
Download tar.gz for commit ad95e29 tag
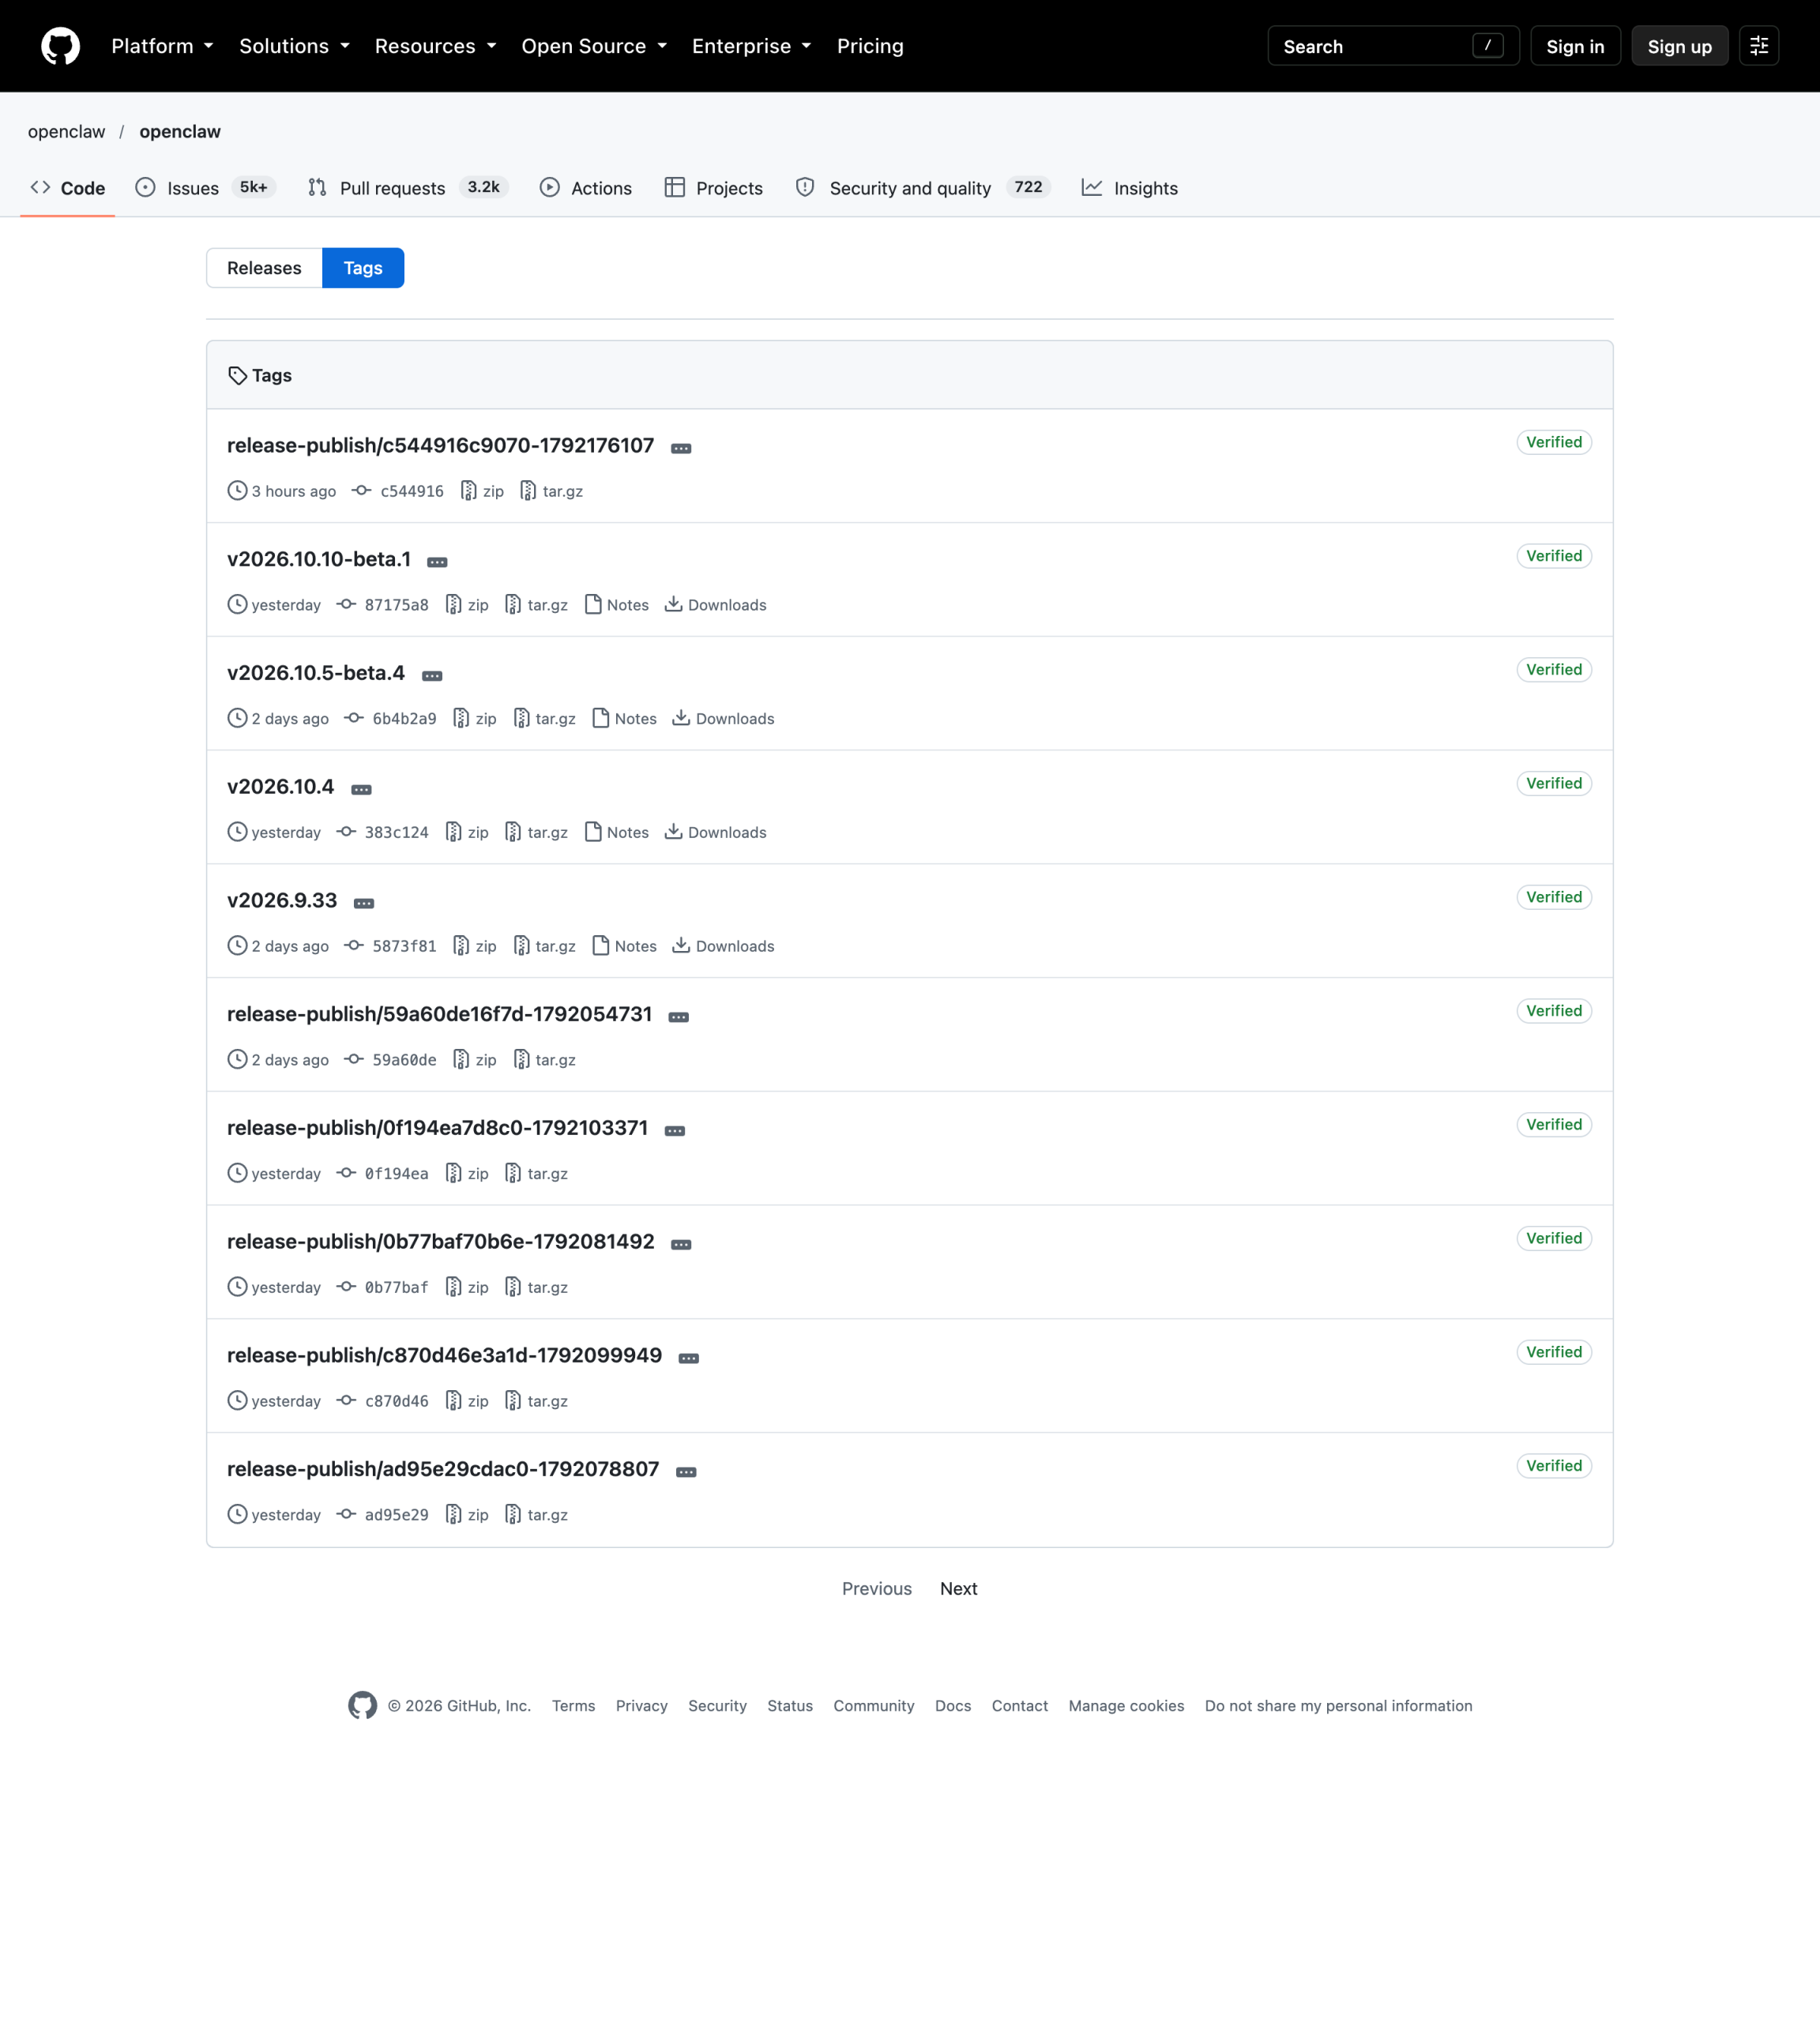536,1515
